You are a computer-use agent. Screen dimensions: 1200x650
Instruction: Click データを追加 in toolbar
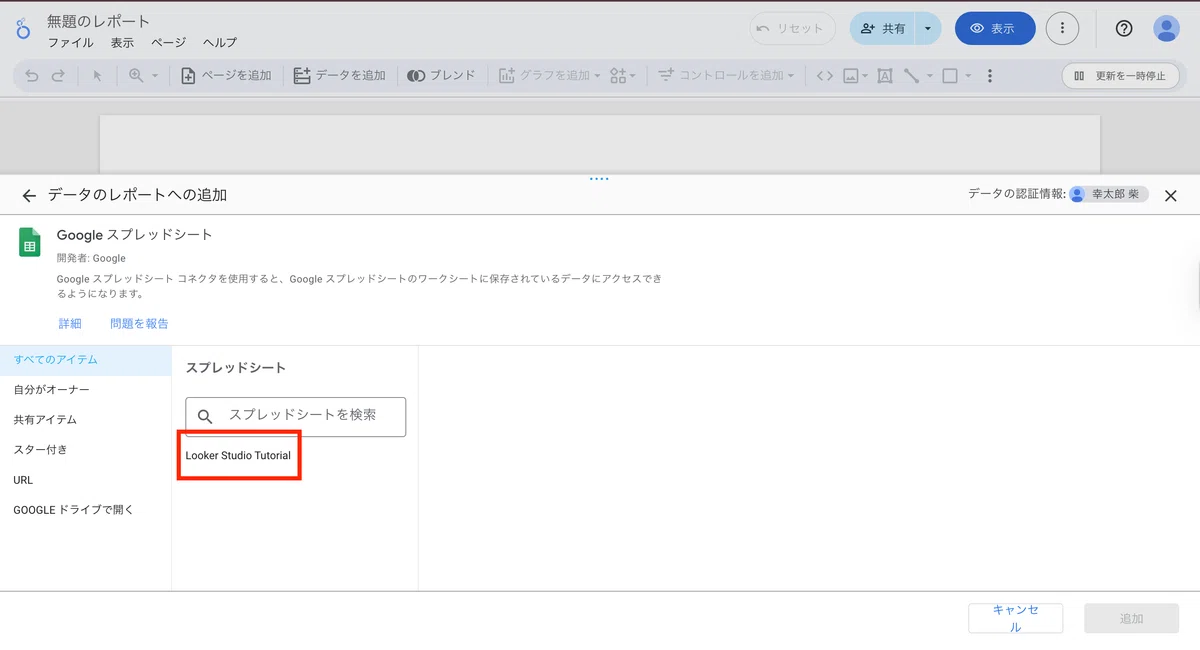pyautogui.click(x=340, y=76)
